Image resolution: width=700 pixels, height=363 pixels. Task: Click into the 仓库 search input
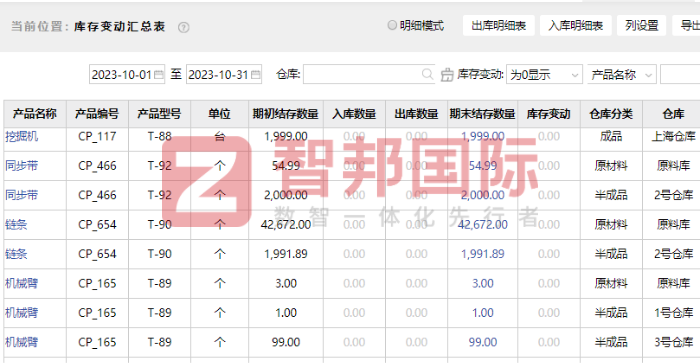click(369, 74)
